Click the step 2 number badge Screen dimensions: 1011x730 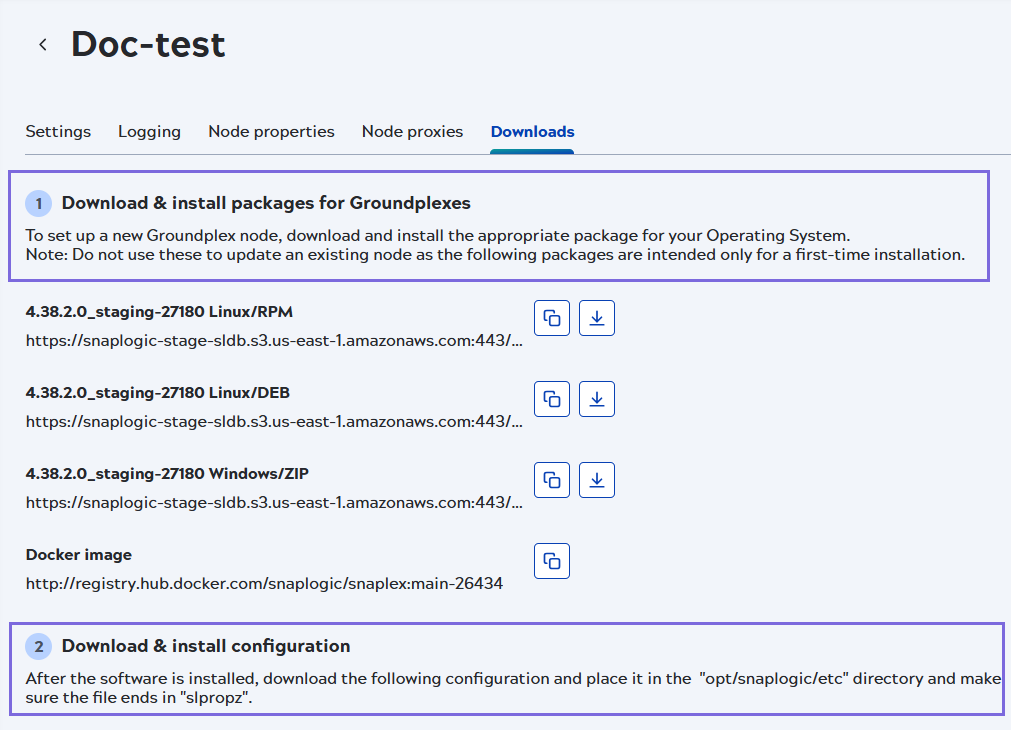pyautogui.click(x=39, y=647)
